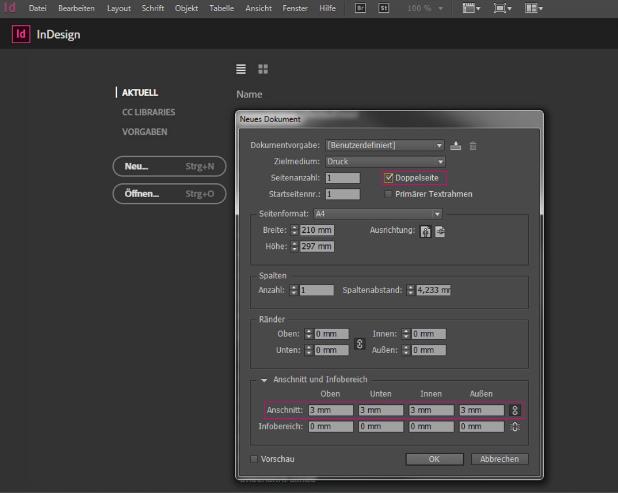Open the Layout menu
This screenshot has width=618, height=493.
(119, 8)
